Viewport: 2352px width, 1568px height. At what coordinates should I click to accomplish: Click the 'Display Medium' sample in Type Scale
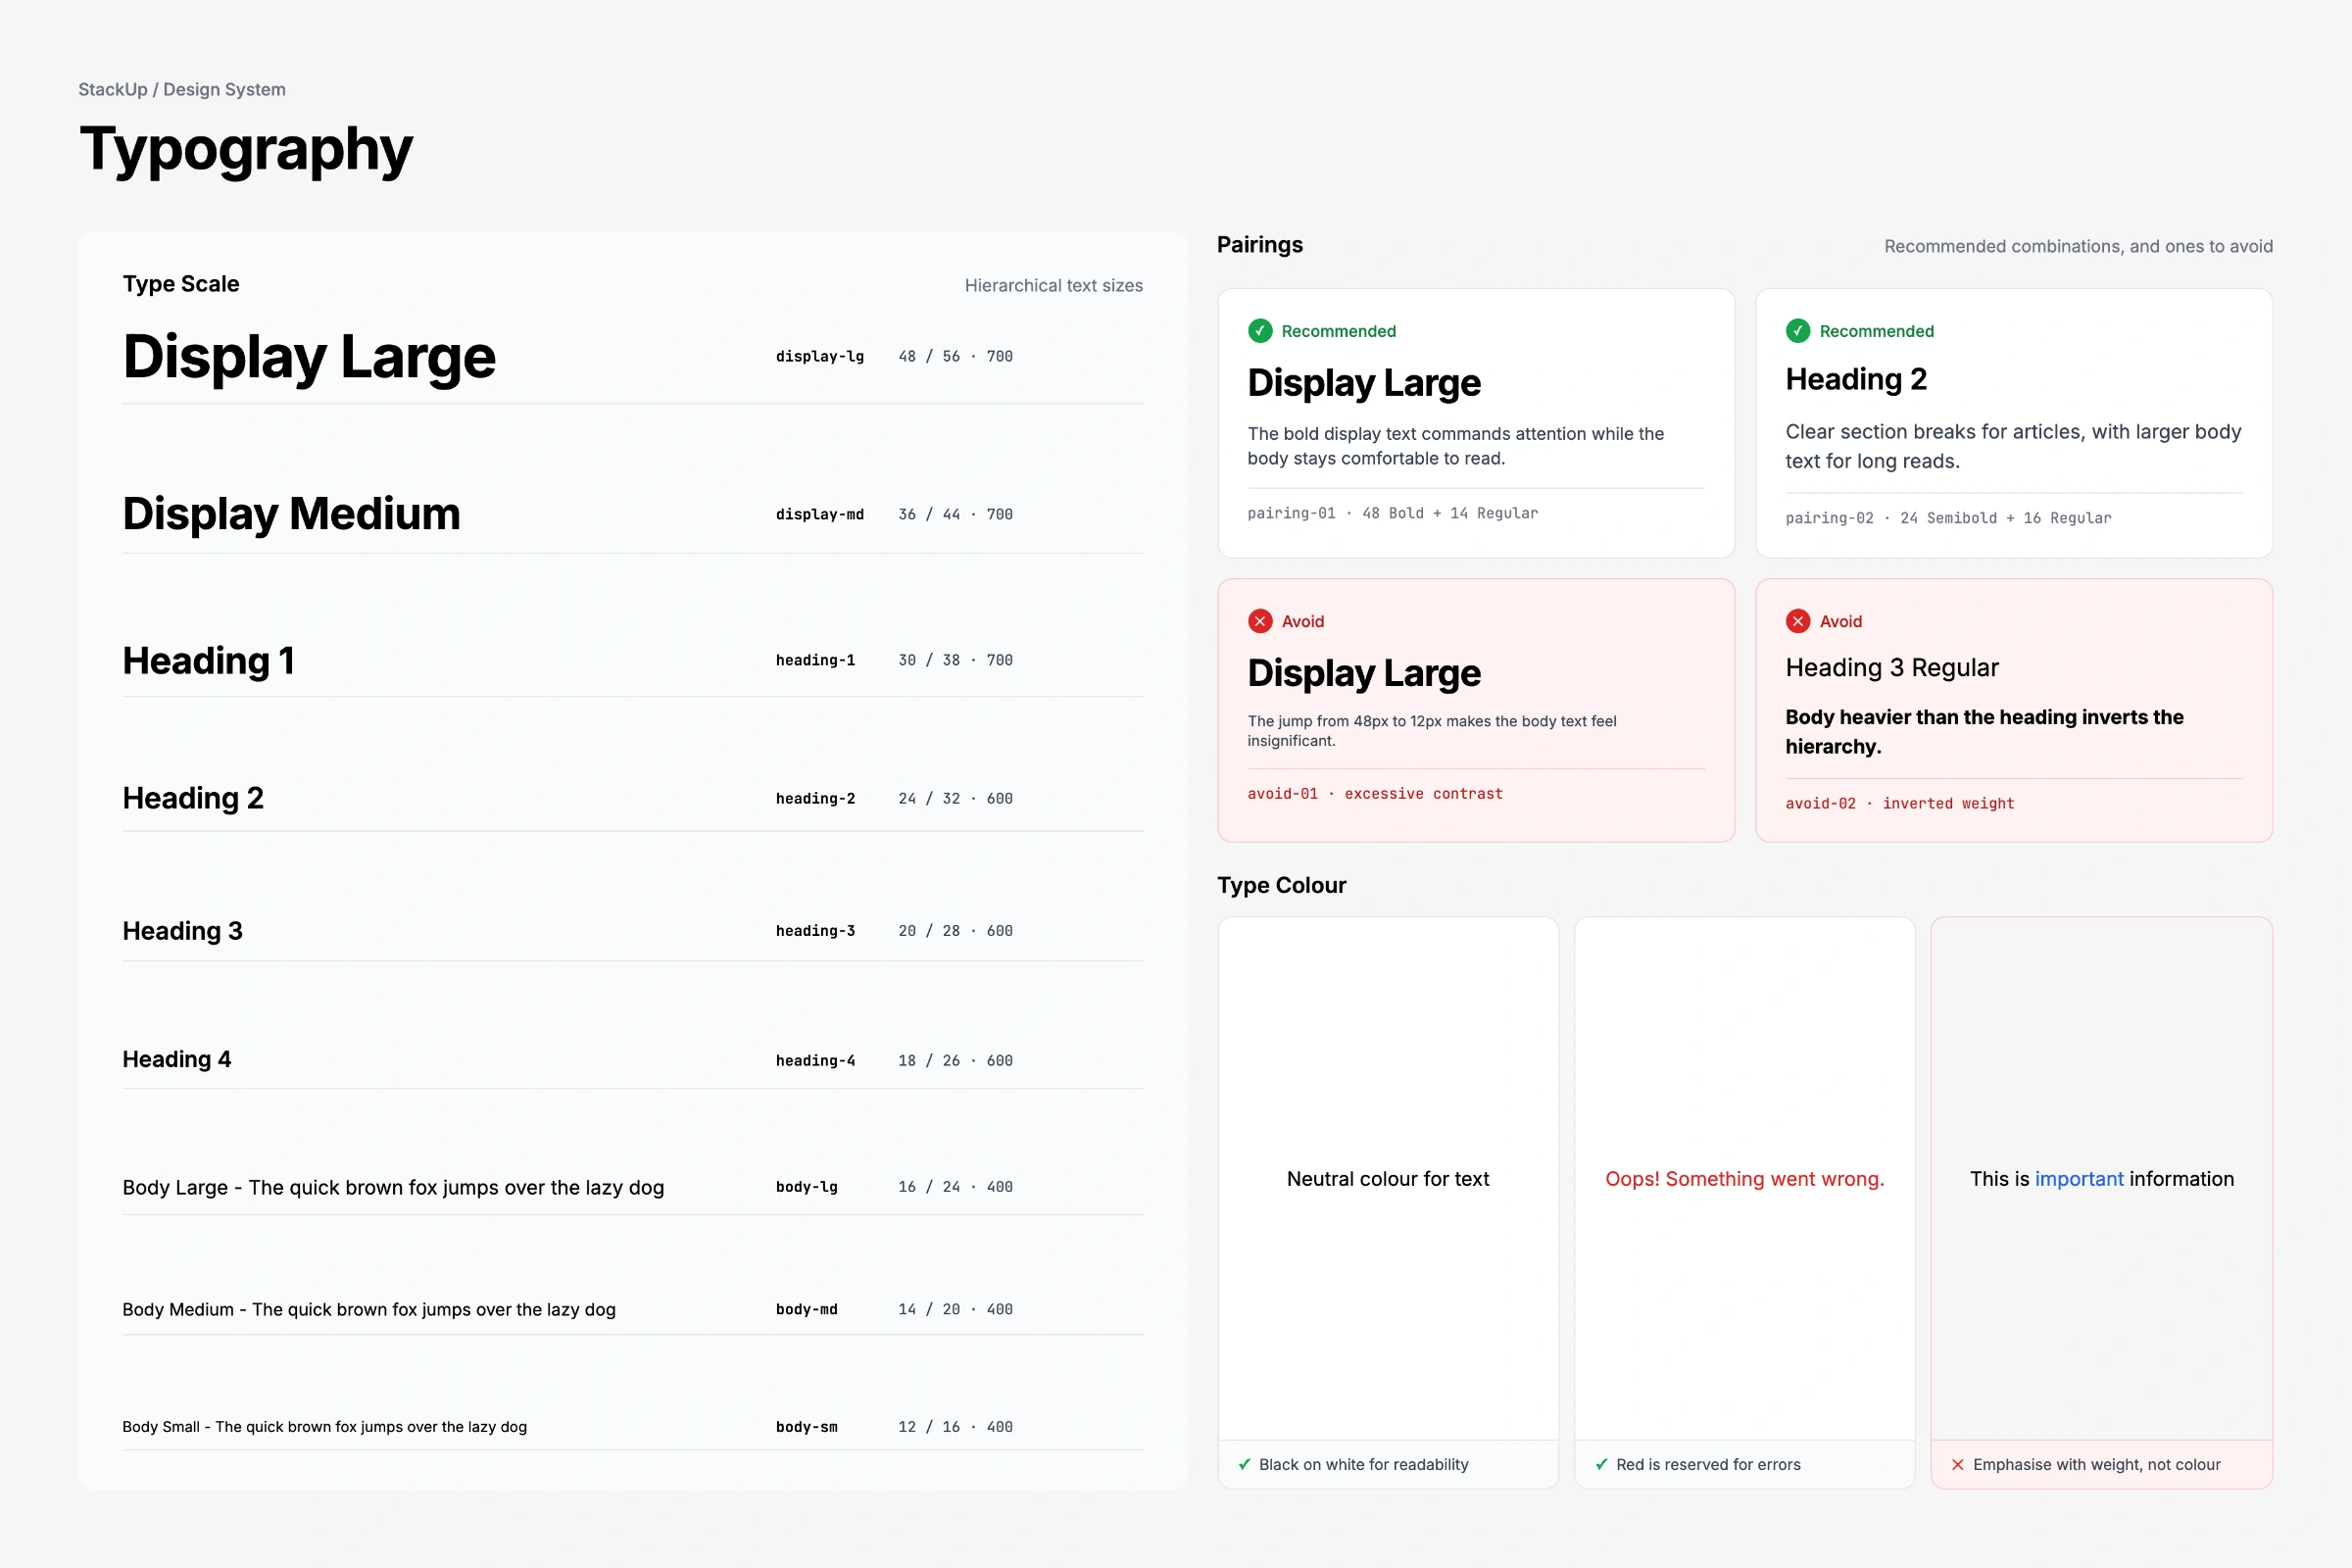(291, 514)
